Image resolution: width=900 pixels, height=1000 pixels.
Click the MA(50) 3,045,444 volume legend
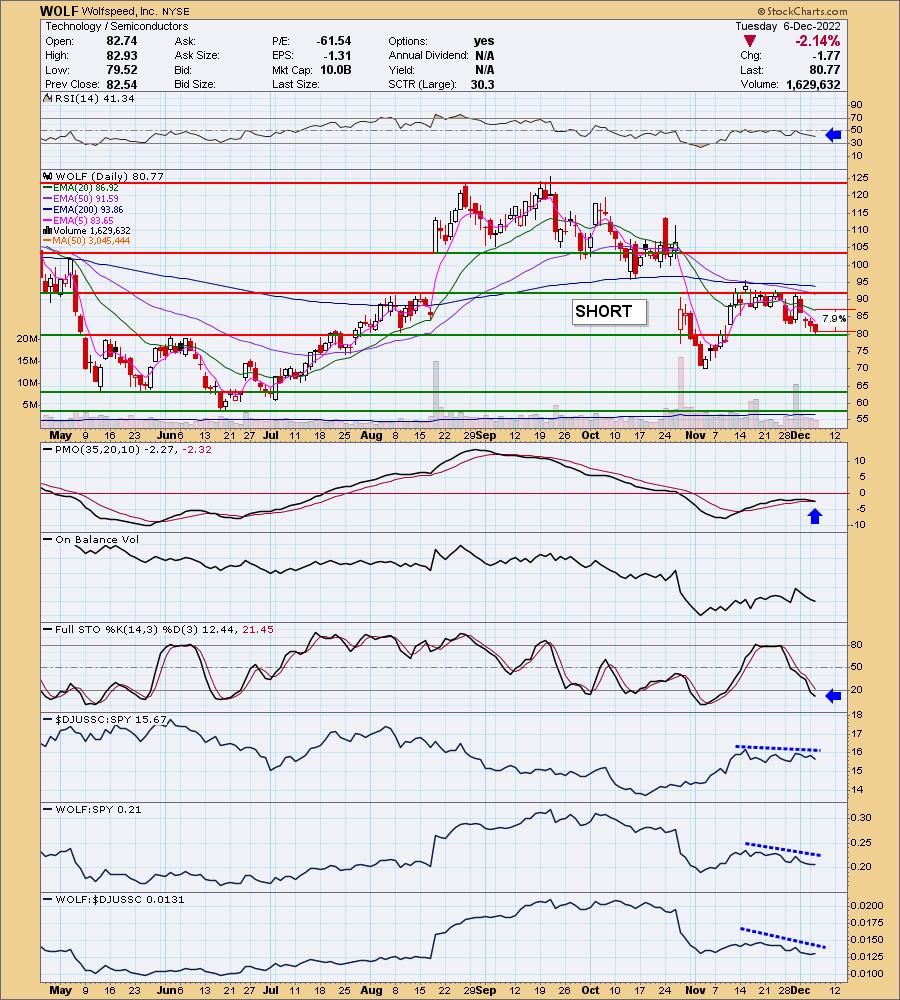87,240
